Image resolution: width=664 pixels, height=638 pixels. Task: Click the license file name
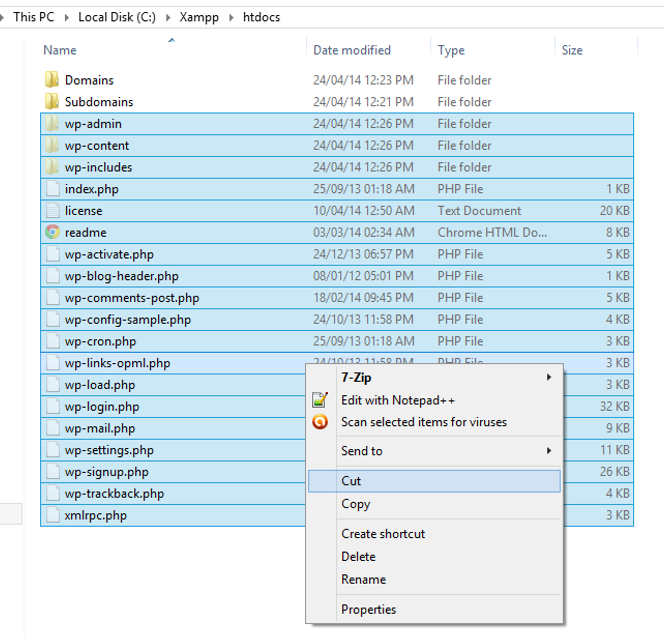pos(83,211)
